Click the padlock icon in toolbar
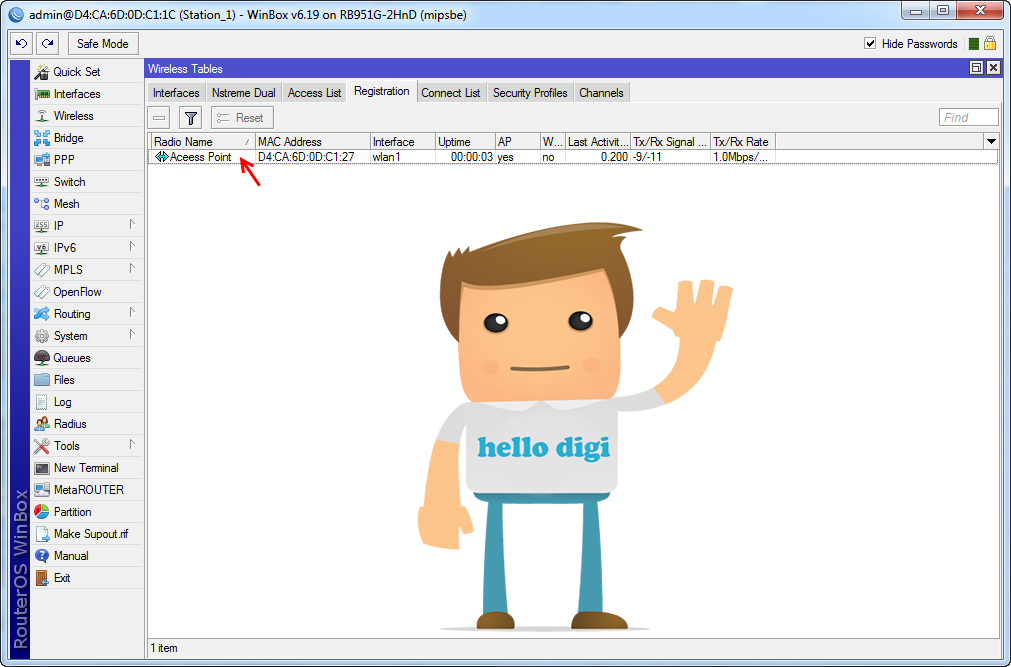This screenshot has height=667, width=1011. (990, 43)
